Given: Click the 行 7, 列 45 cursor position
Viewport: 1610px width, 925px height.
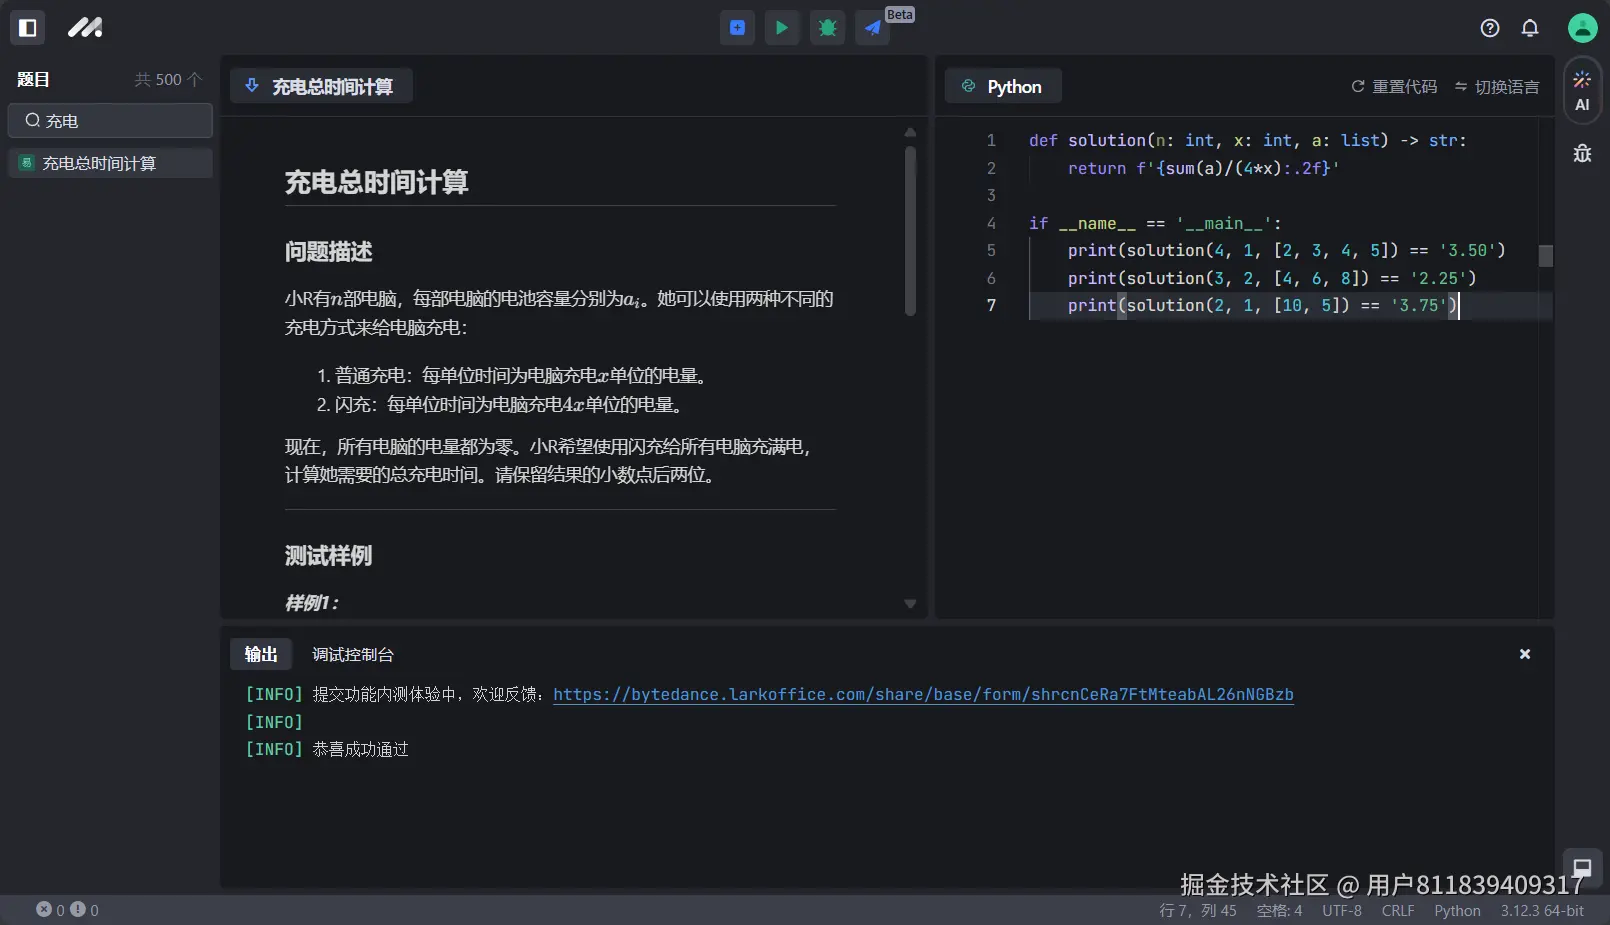Looking at the screenshot, I should 1198,910.
